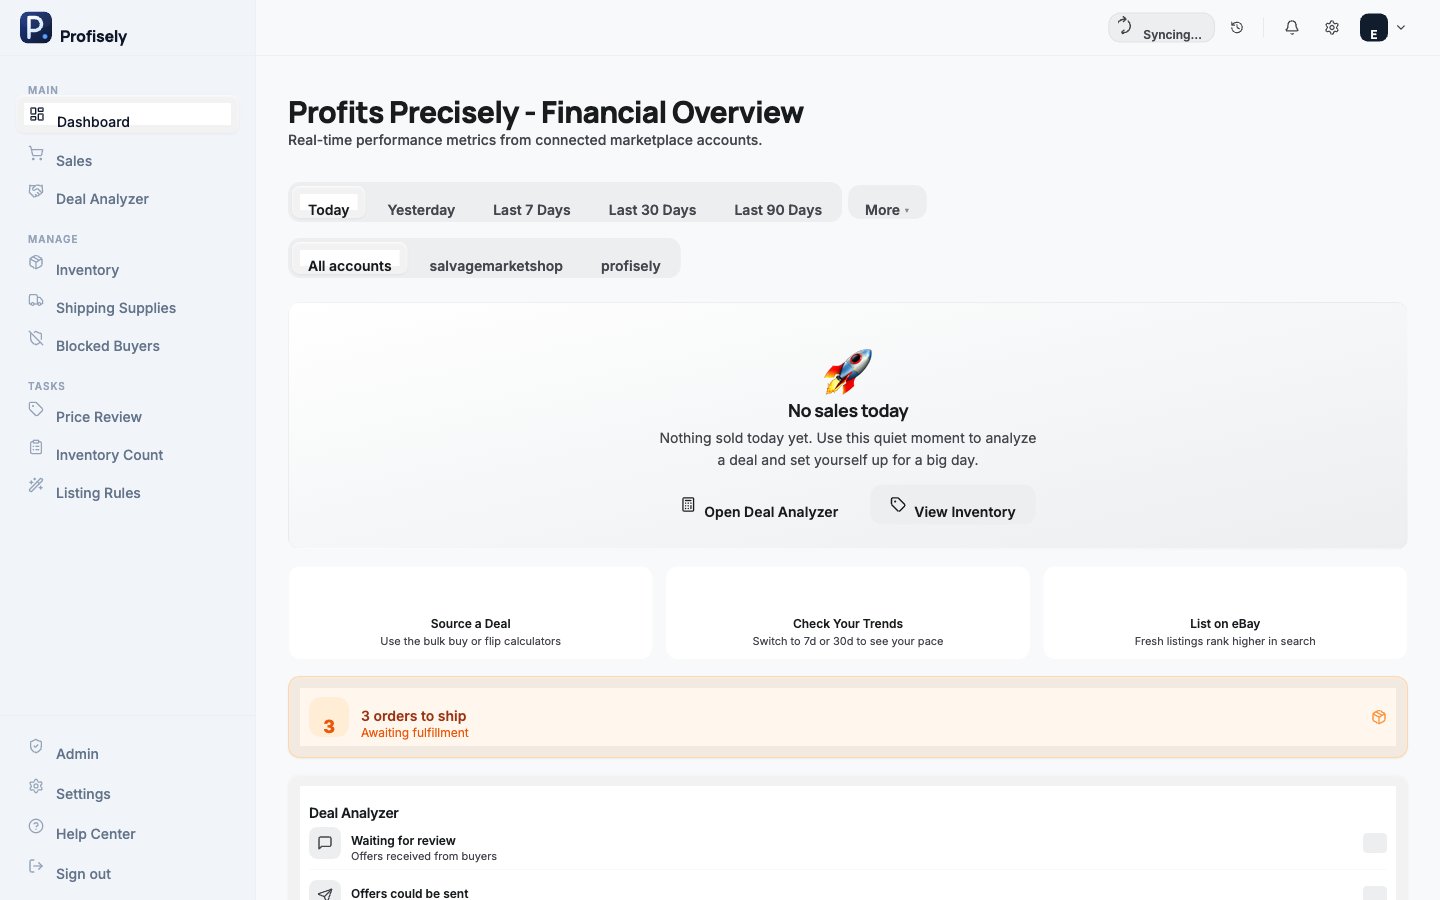Click the Open Deal Analyzer button
This screenshot has width=1440, height=900.
760,511
